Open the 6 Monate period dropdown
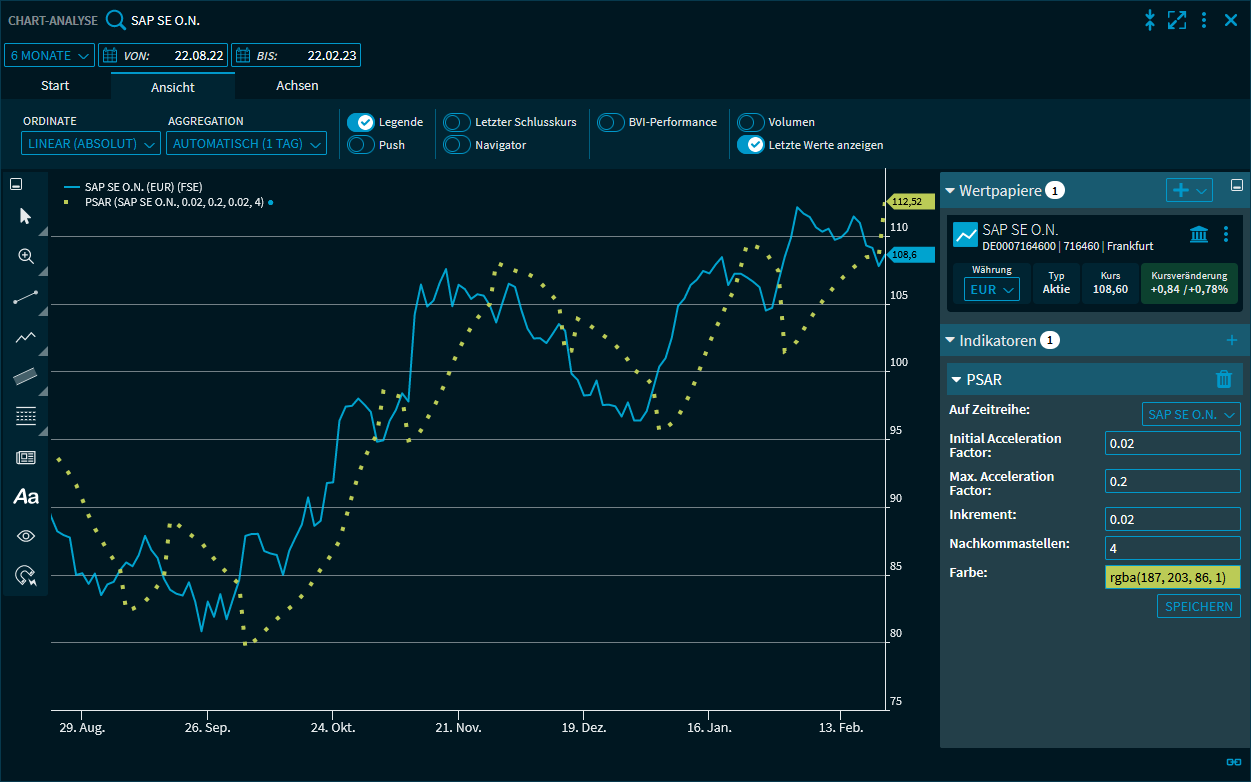Image resolution: width=1251 pixels, height=782 pixels. [50, 56]
